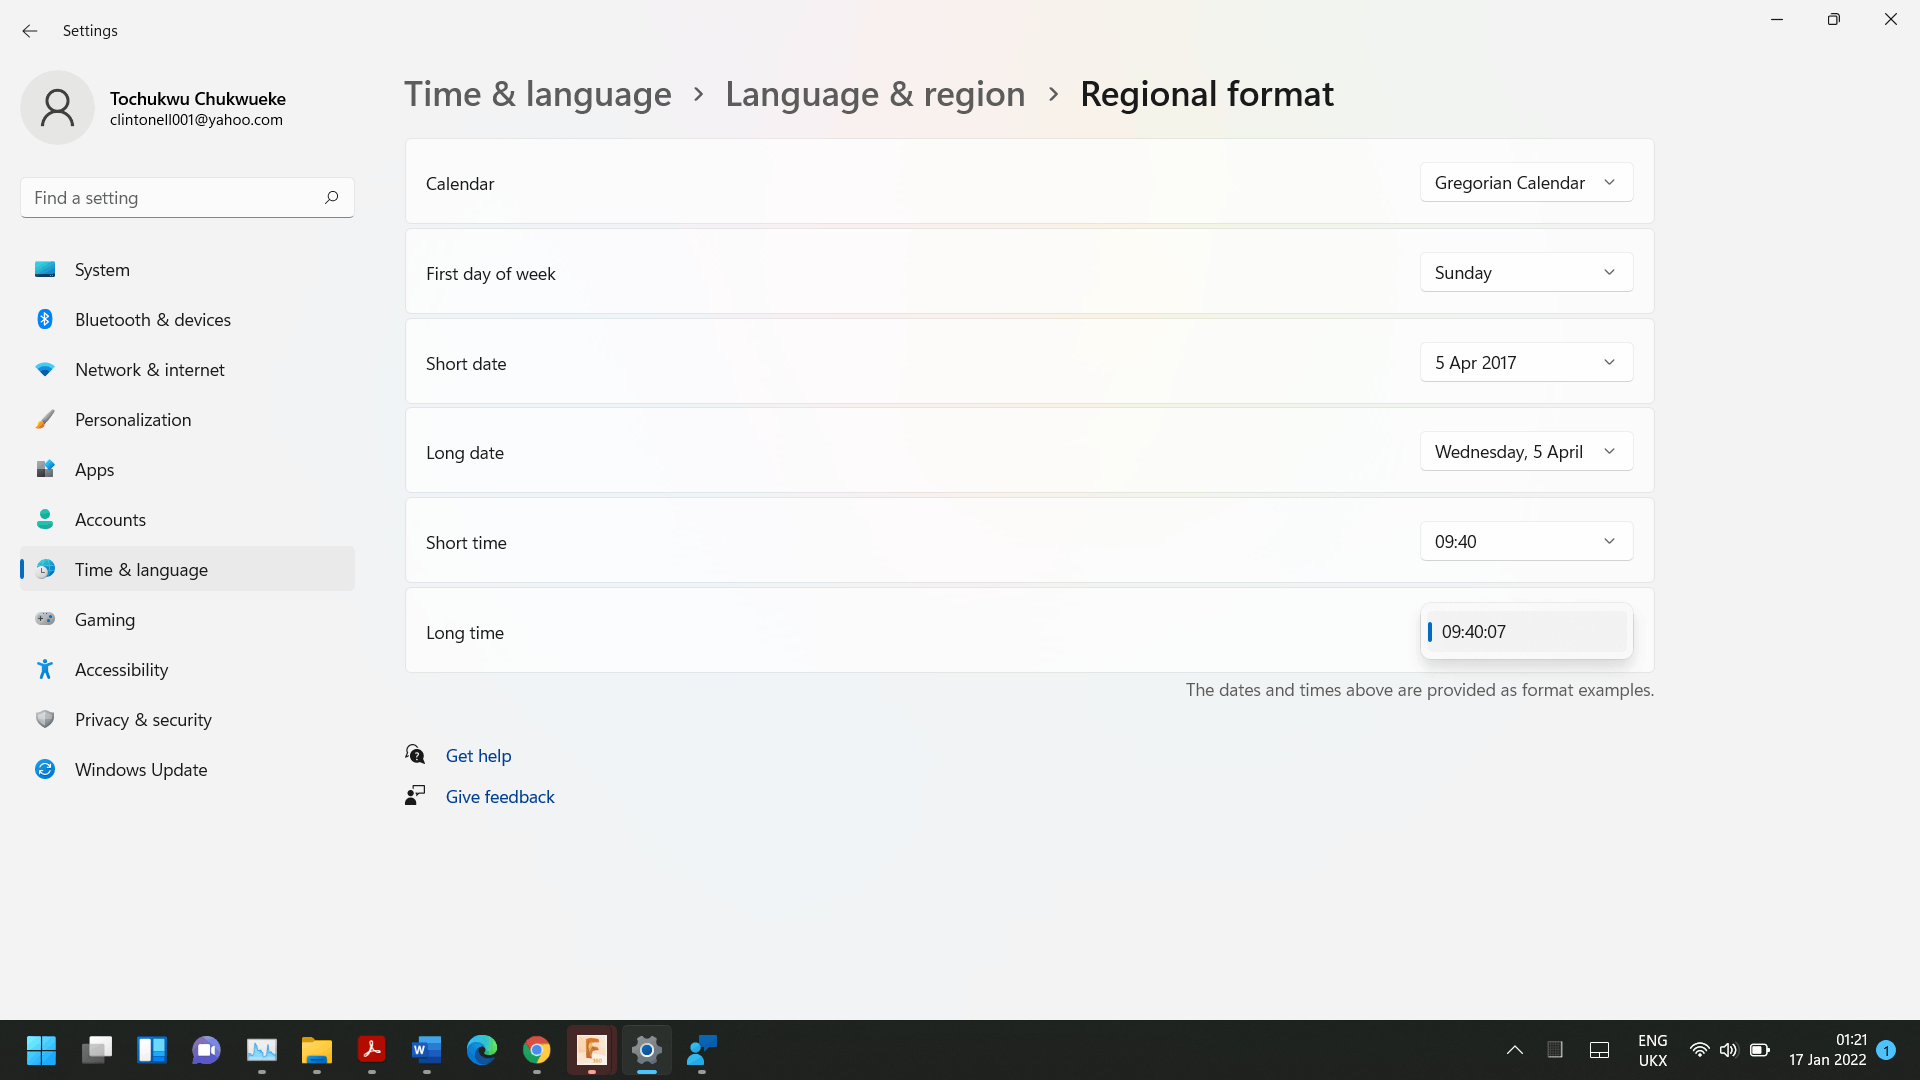Click the Find a setting field
The image size is (1920, 1080).
click(170, 198)
